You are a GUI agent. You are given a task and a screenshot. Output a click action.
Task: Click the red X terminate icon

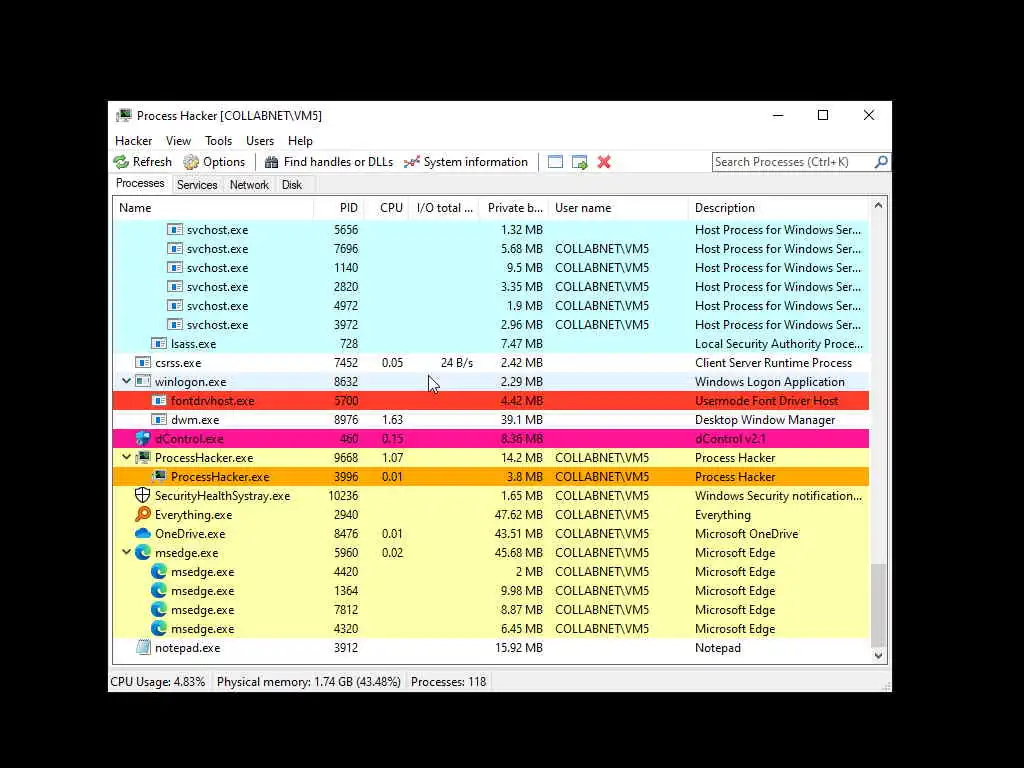(604, 162)
